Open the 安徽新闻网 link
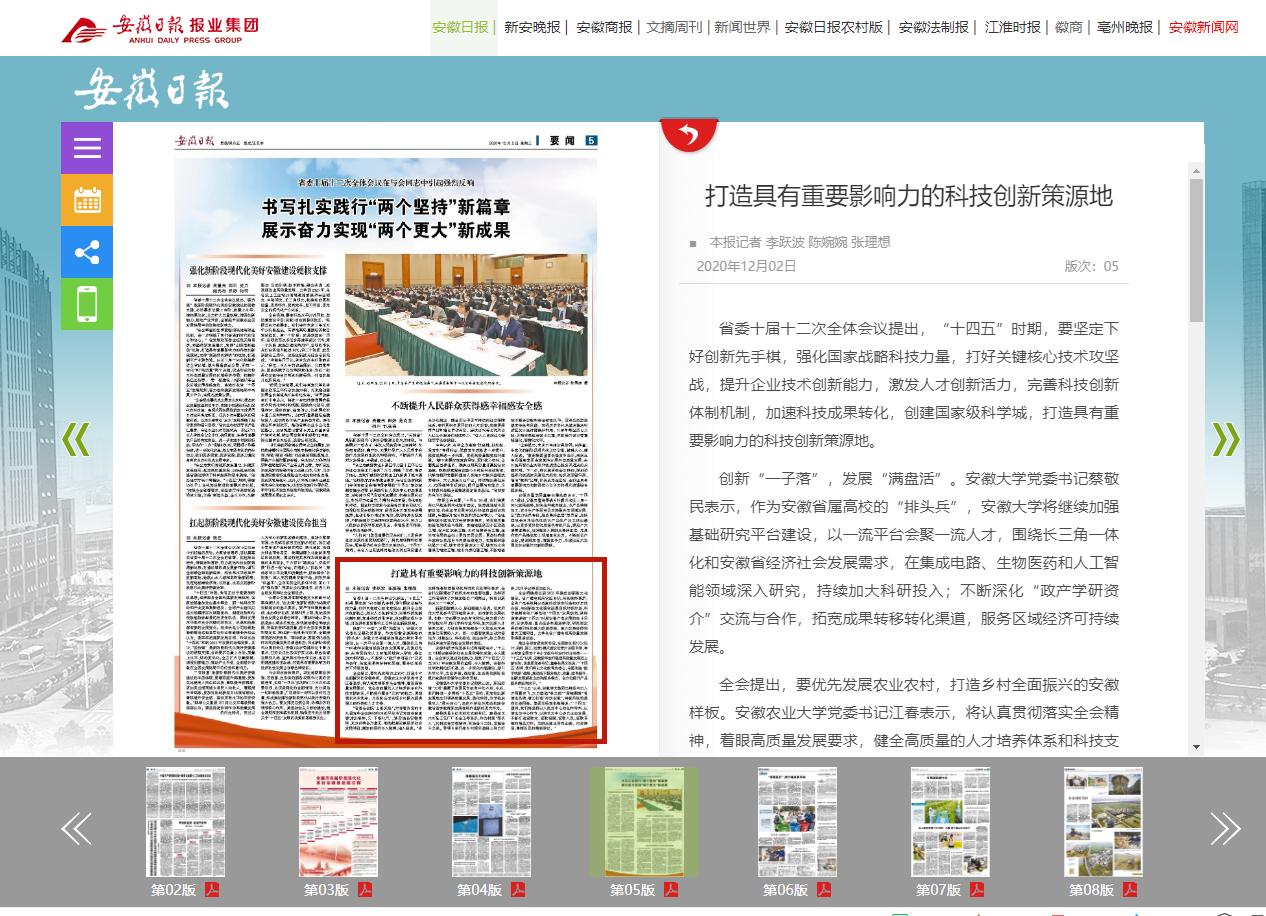The image size is (1266, 916). (1203, 27)
